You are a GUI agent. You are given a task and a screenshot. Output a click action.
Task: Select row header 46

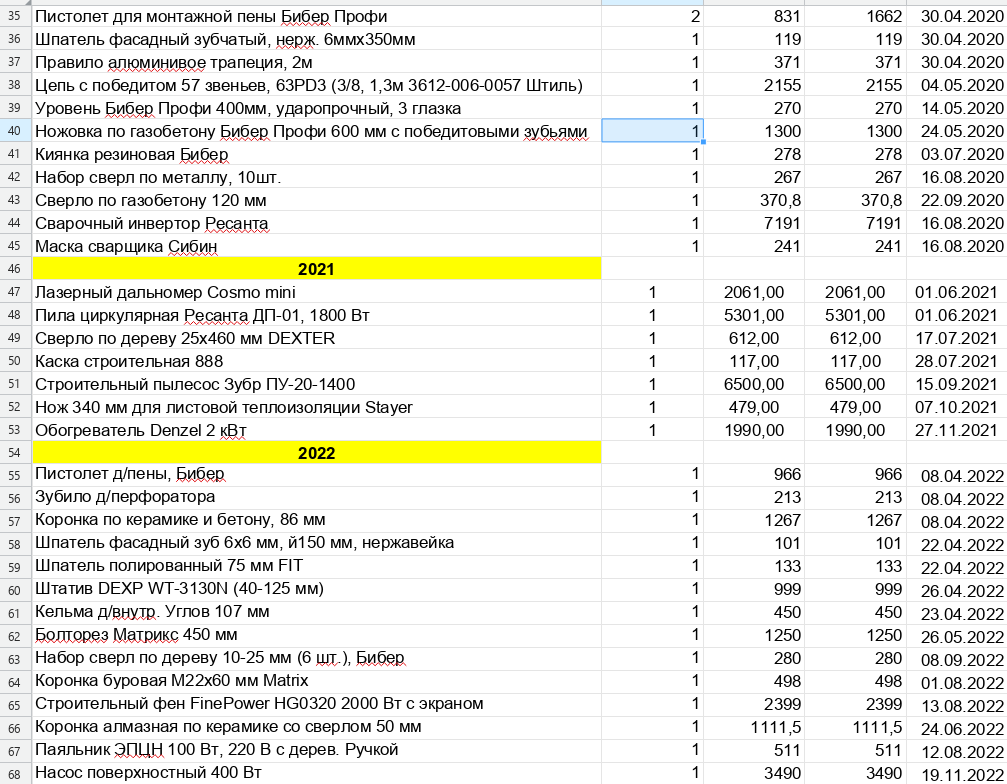[x=15, y=269]
